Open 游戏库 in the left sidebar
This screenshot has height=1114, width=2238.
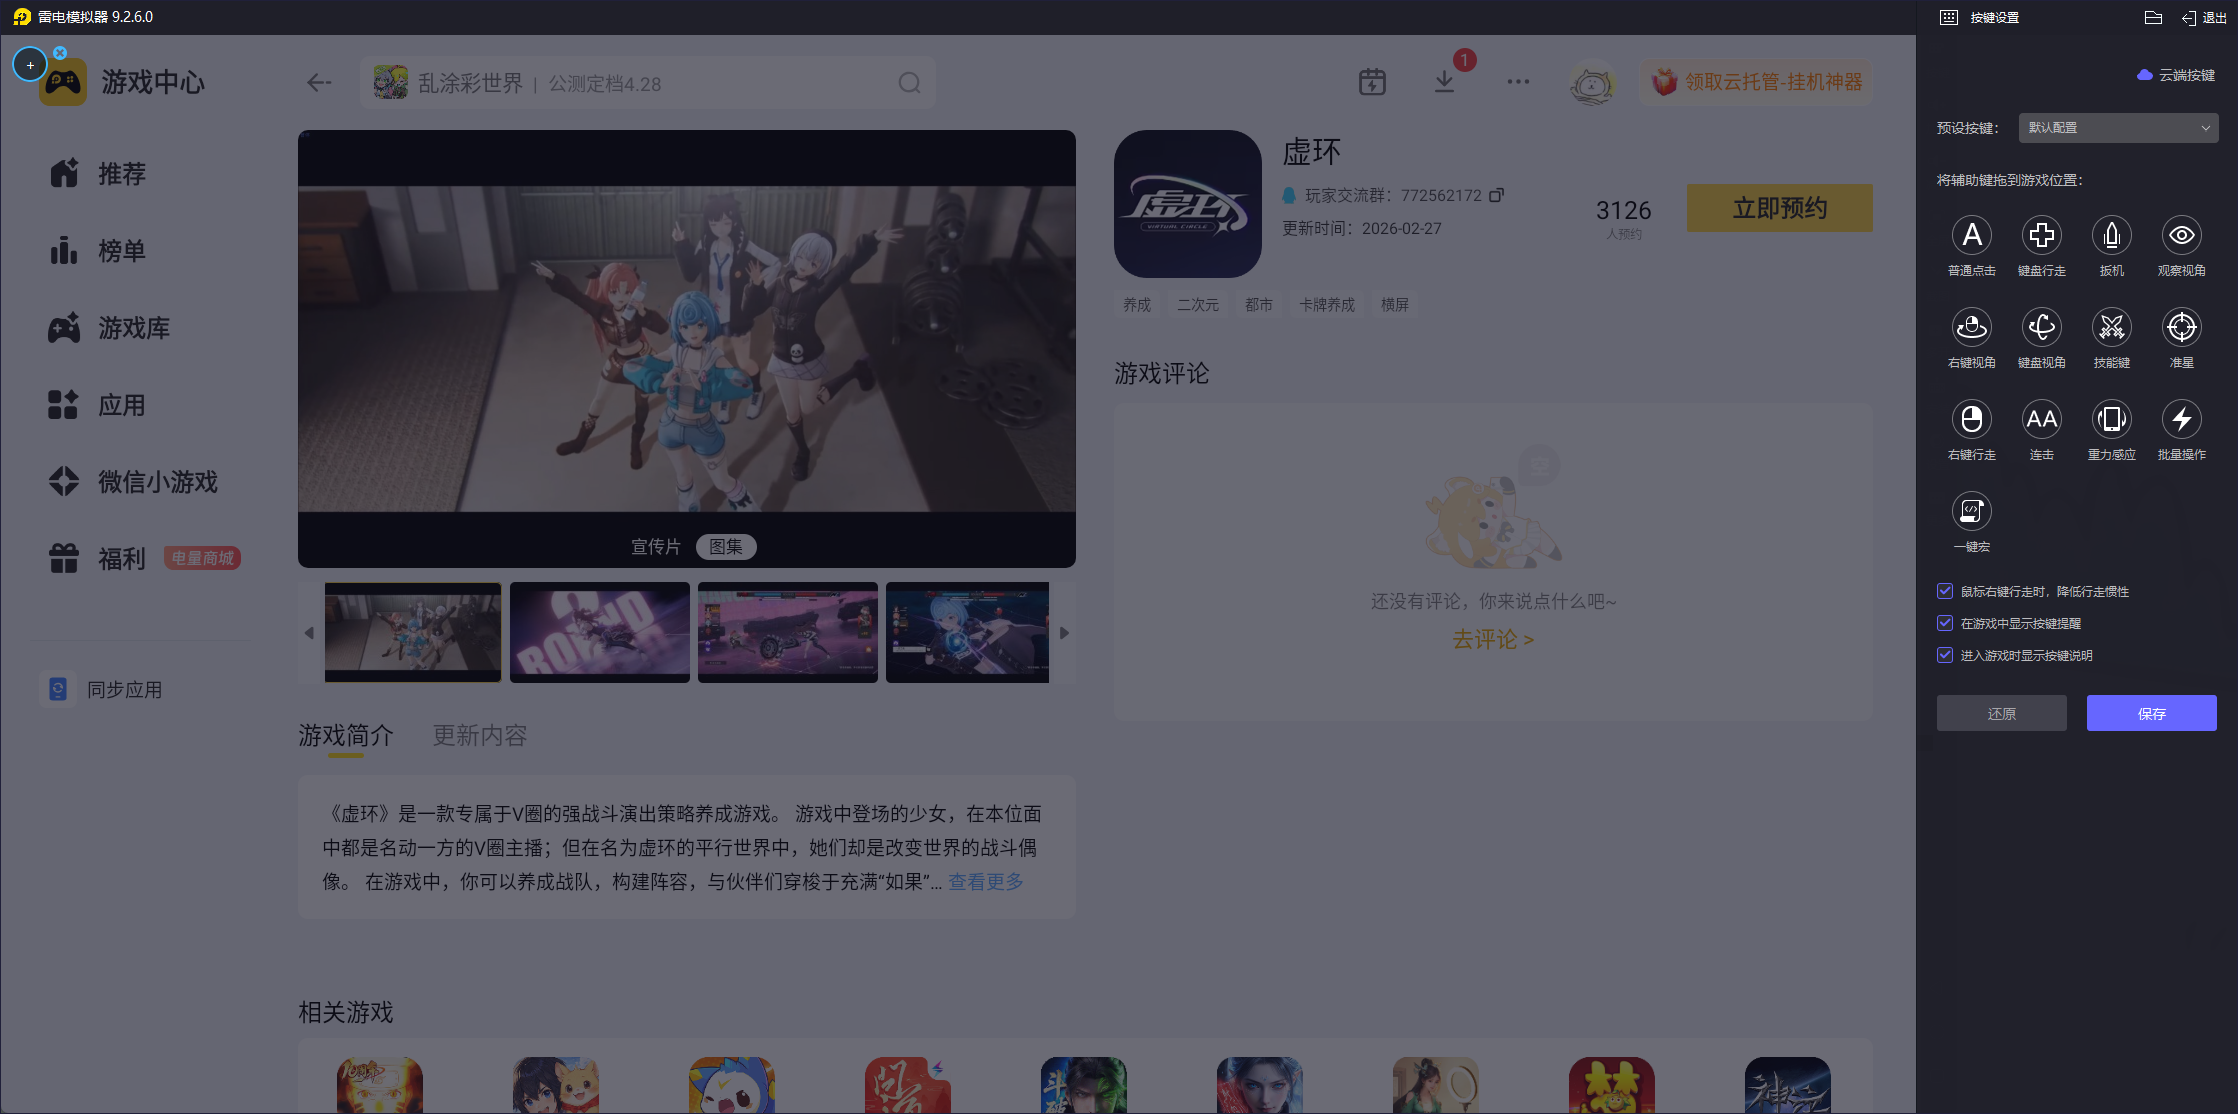pyautogui.click(x=133, y=328)
